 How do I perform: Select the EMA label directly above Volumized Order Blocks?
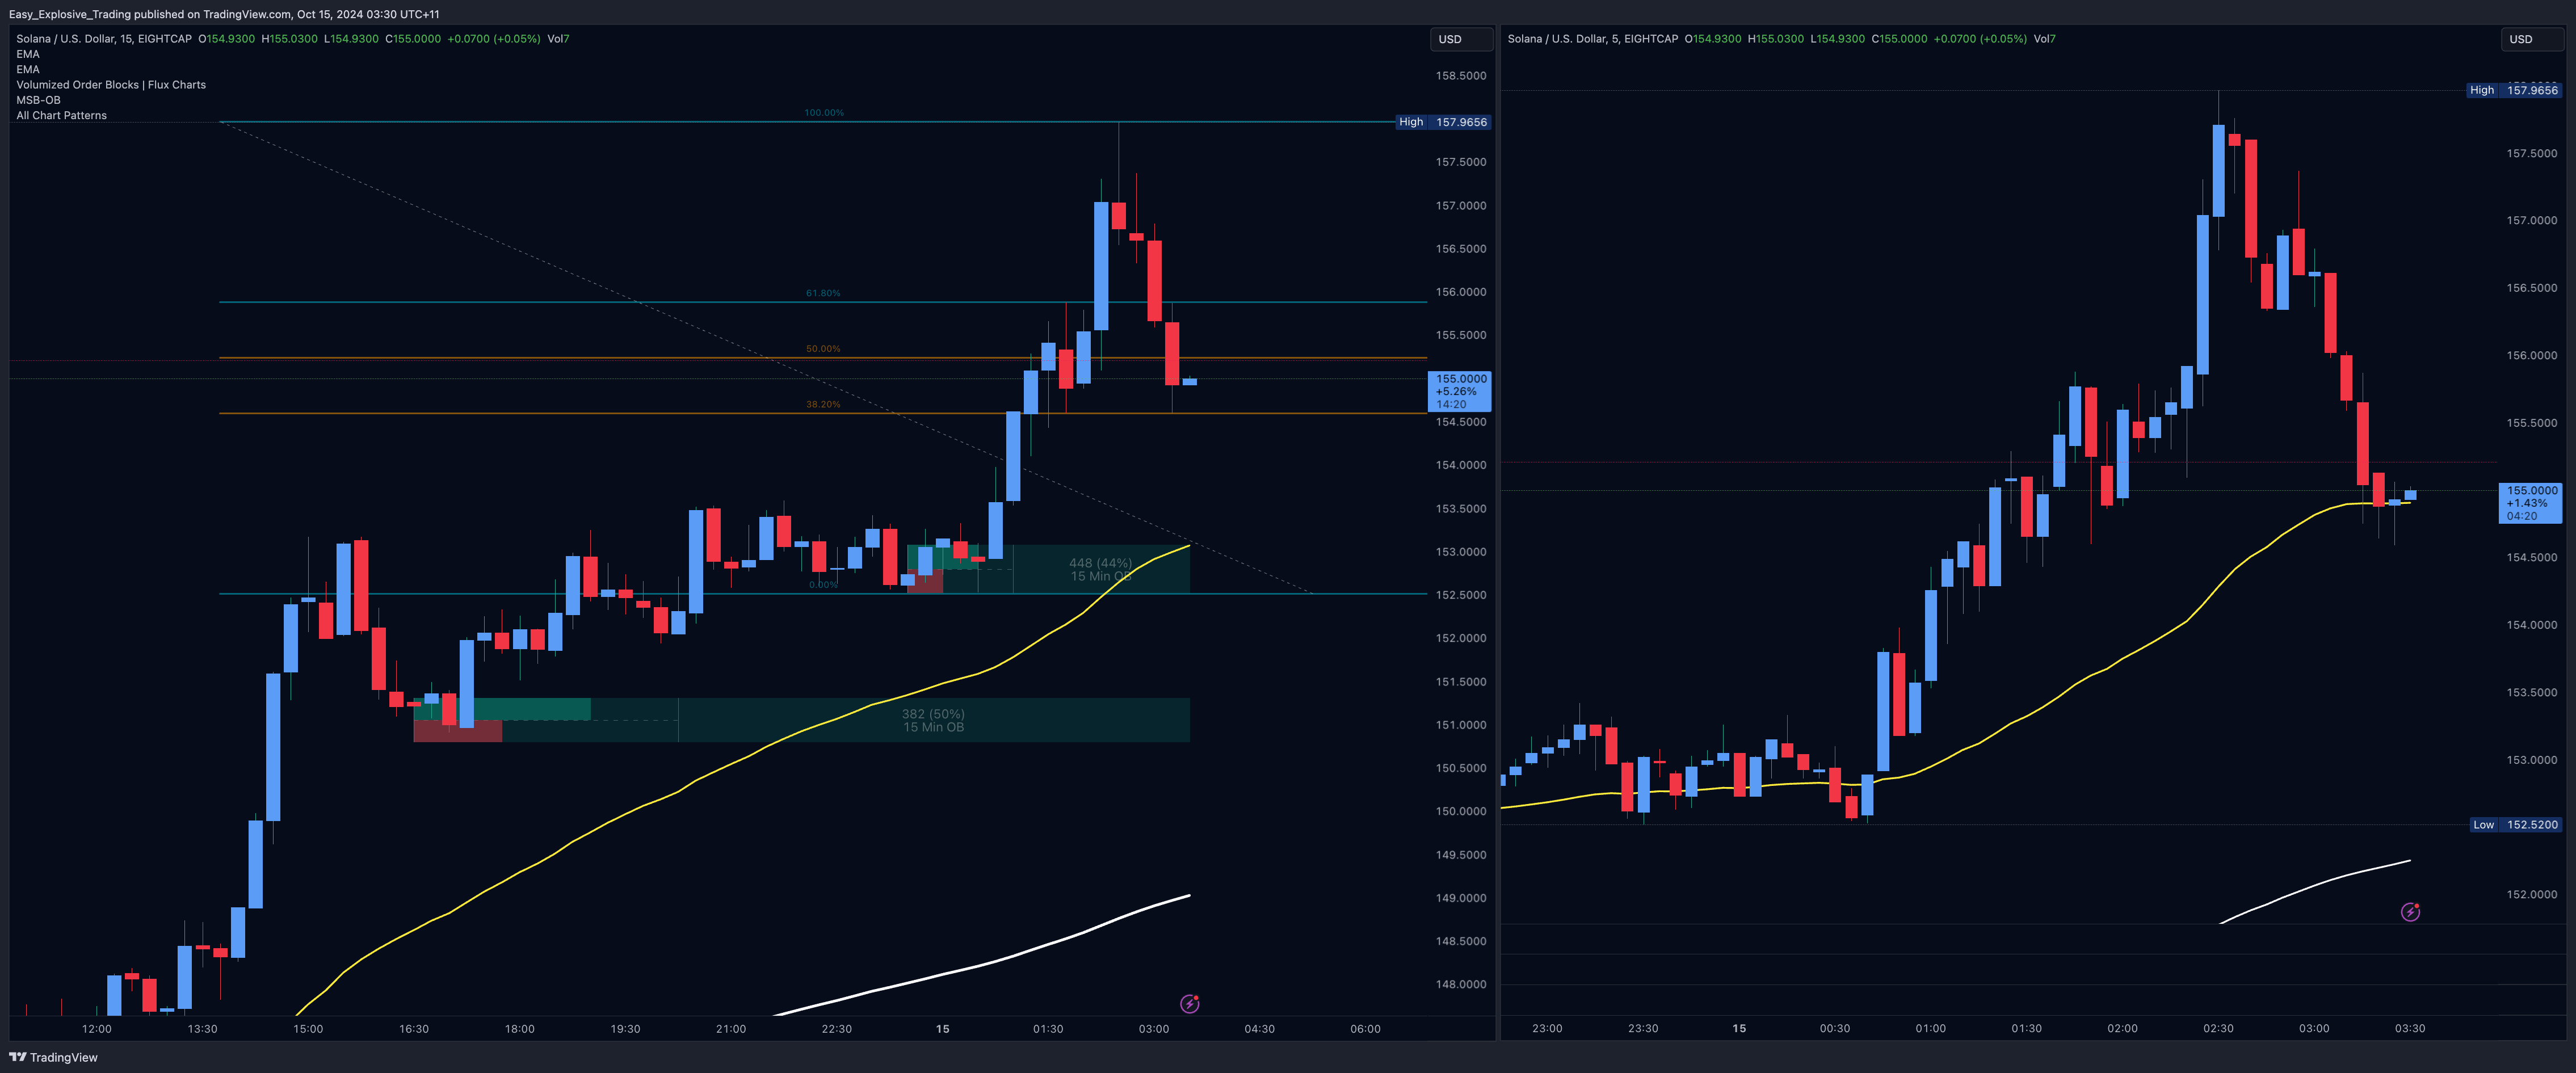(x=28, y=69)
